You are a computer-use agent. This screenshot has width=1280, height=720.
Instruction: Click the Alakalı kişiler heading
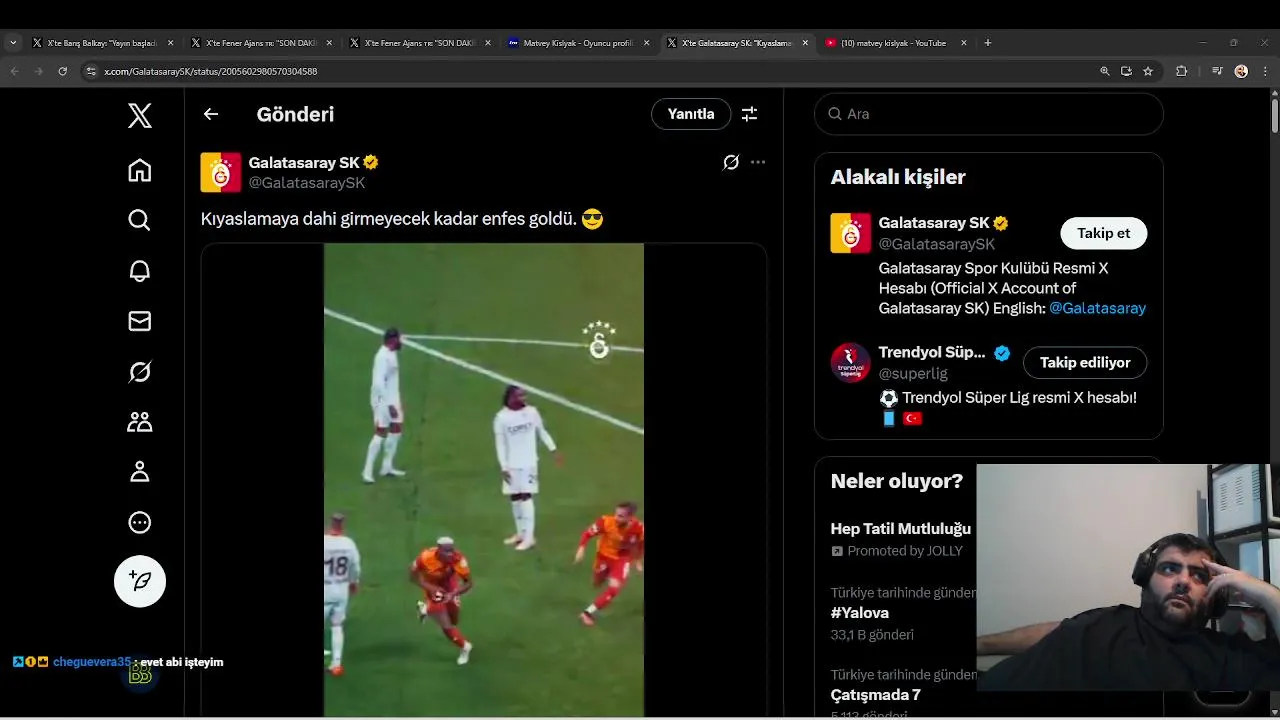pos(898,177)
